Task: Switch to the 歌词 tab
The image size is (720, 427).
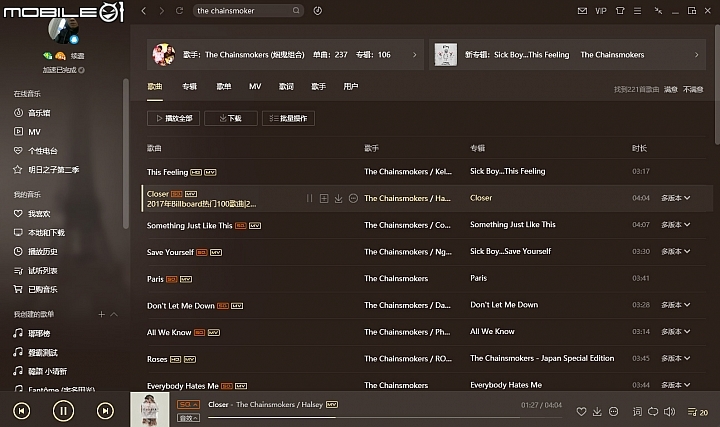Action: [x=286, y=86]
